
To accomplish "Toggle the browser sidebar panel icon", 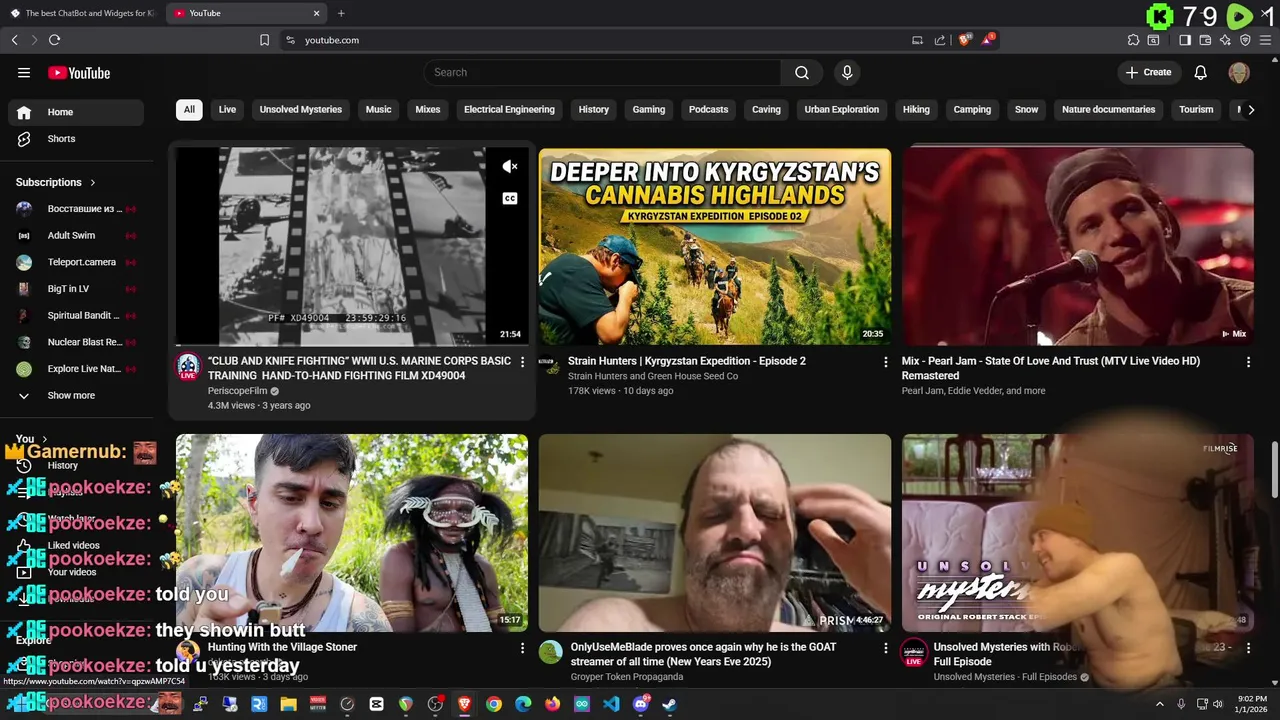I will (x=1185, y=40).
